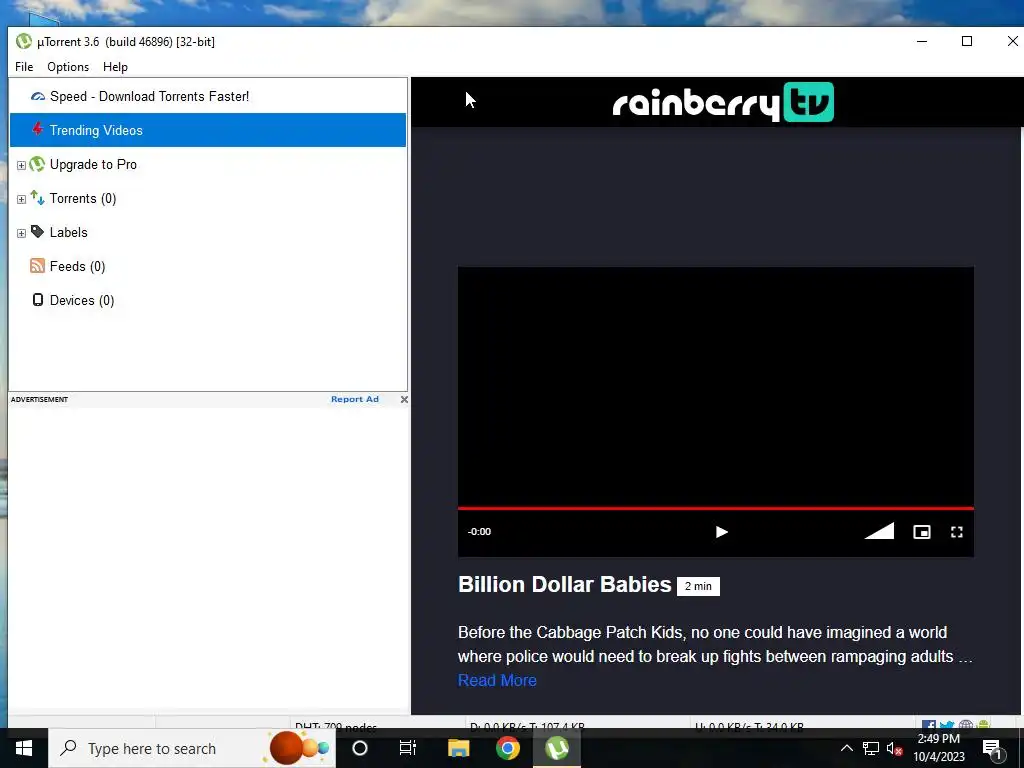Click the Upgrade to Pro logo icon
The width and height of the screenshot is (1024, 768).
coord(38,164)
